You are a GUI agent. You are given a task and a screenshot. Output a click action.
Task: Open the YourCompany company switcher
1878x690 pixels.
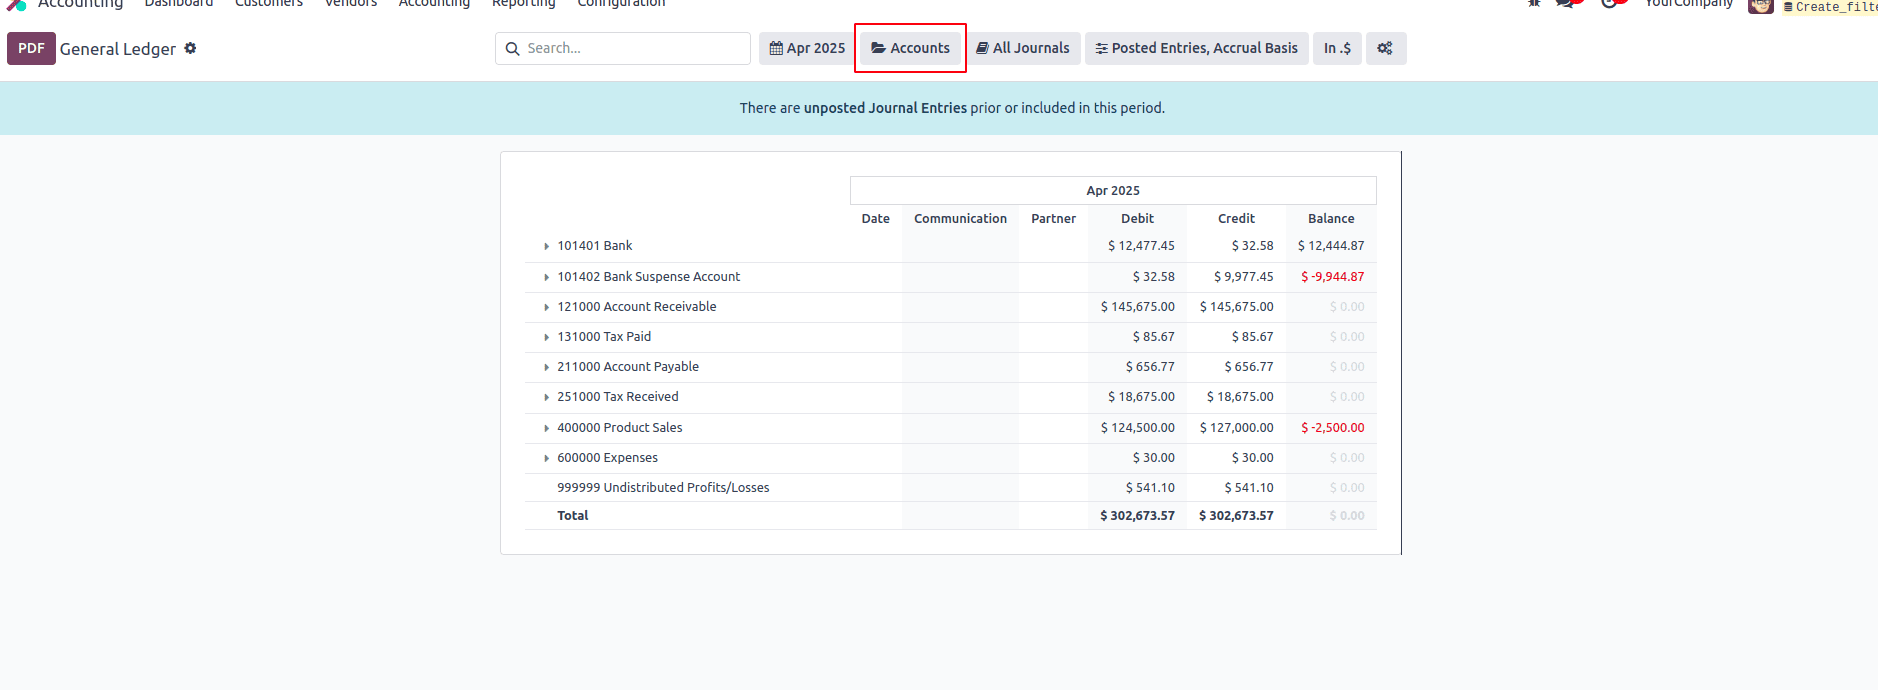pyautogui.click(x=1689, y=3)
